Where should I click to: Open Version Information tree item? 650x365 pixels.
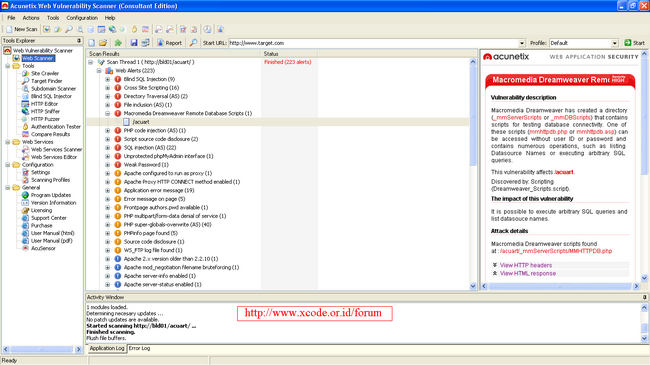(x=53, y=202)
